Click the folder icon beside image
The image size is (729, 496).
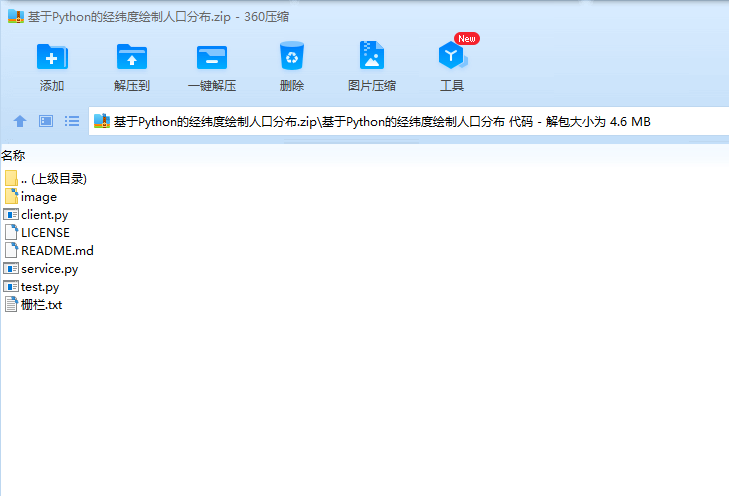[11, 196]
